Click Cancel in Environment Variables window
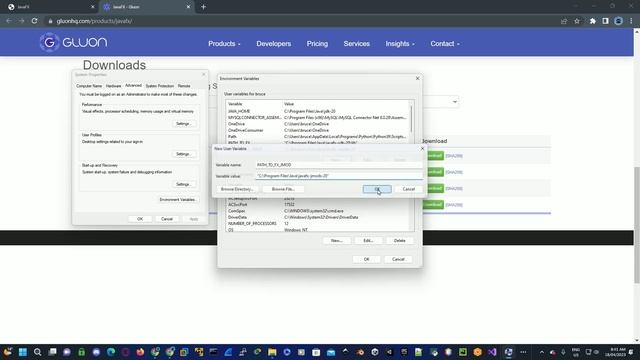Screen dimensions: 640x360 click(x=398, y=259)
